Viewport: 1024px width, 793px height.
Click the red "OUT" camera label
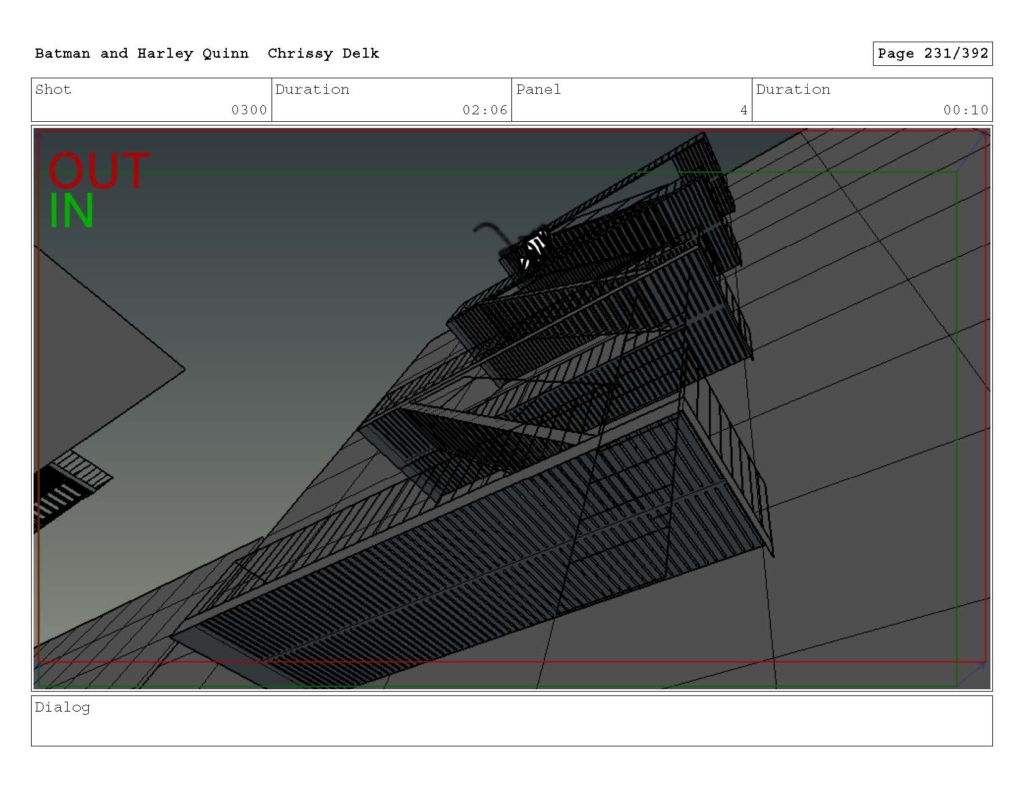click(99, 171)
